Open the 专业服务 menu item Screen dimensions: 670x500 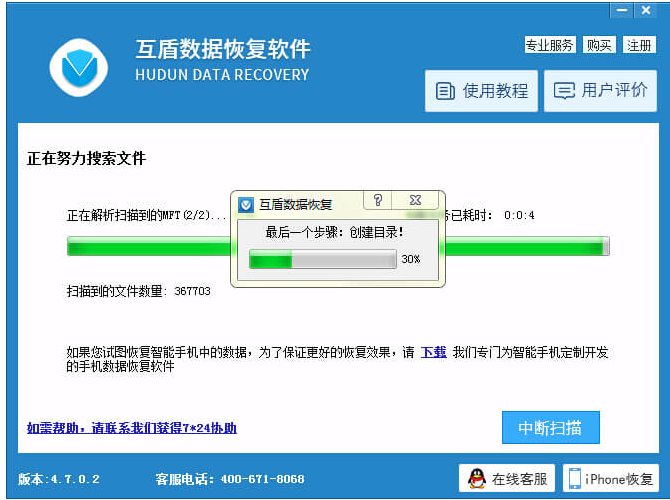550,45
